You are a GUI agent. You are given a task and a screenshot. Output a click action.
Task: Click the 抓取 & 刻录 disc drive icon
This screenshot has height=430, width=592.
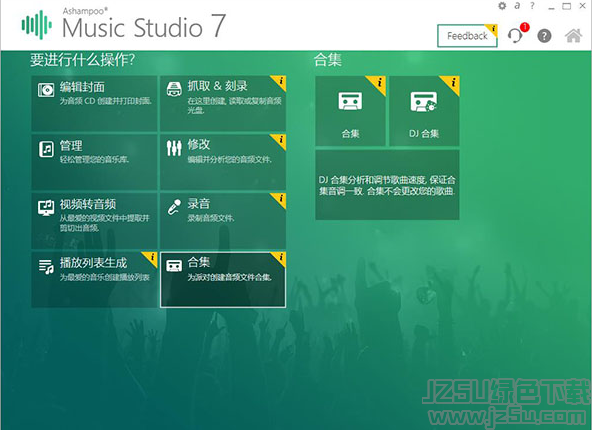174,89
